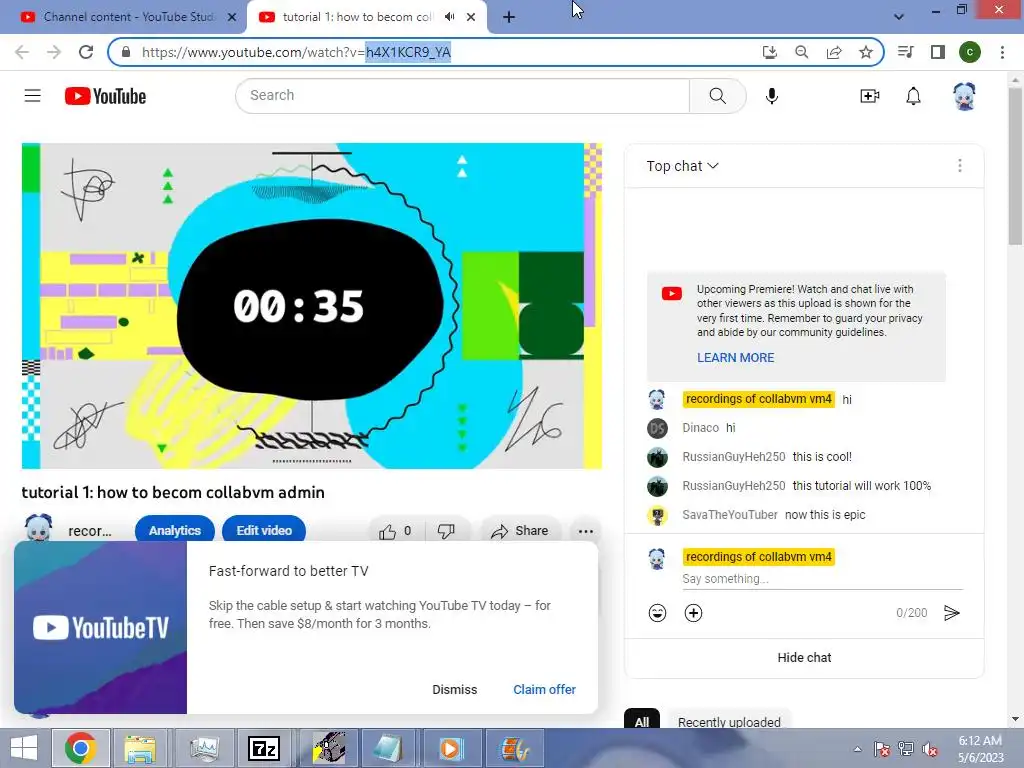This screenshot has height=768, width=1024.
Task: Go to YouTube home via logo
Action: [105, 96]
